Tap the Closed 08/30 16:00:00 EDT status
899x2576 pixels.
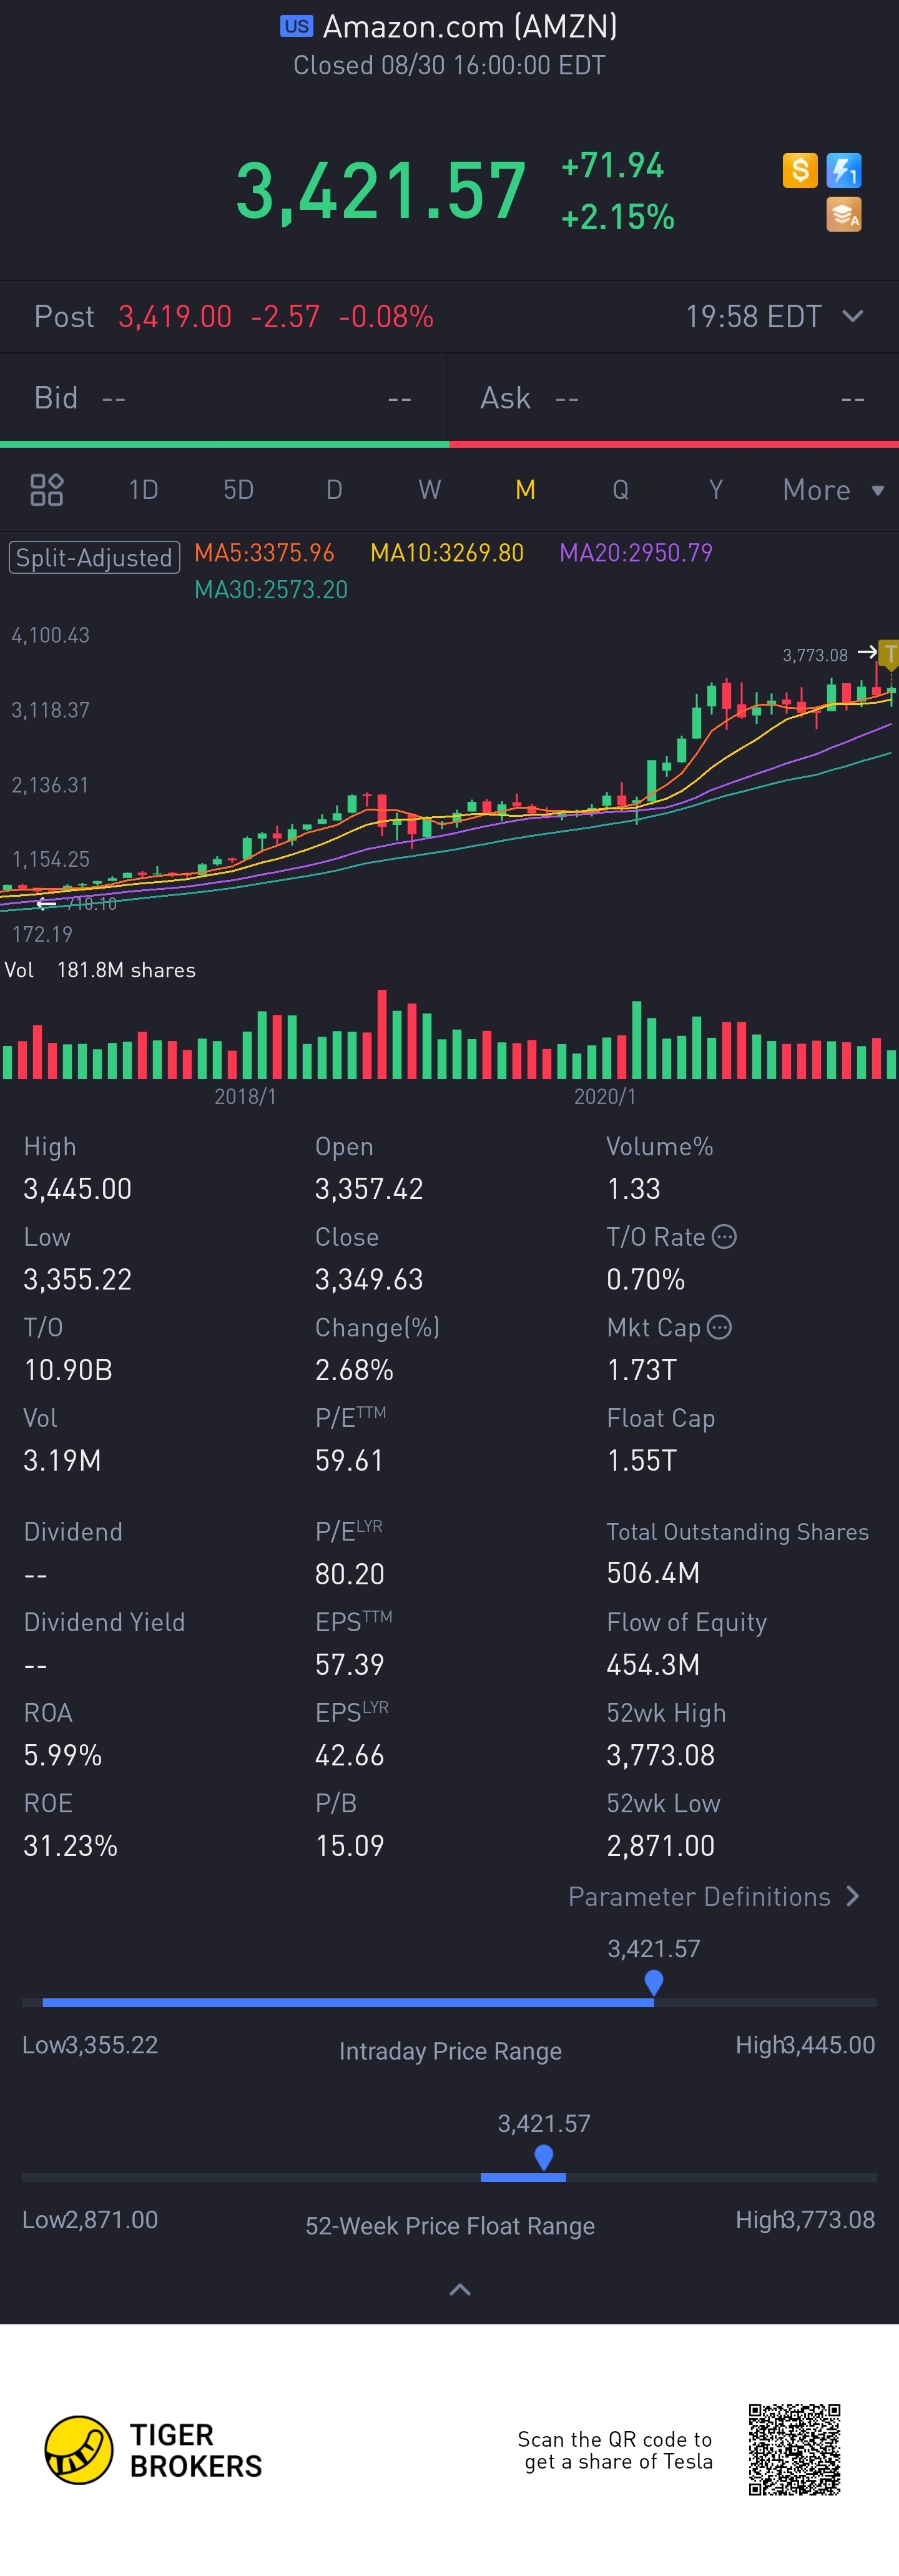[449, 66]
